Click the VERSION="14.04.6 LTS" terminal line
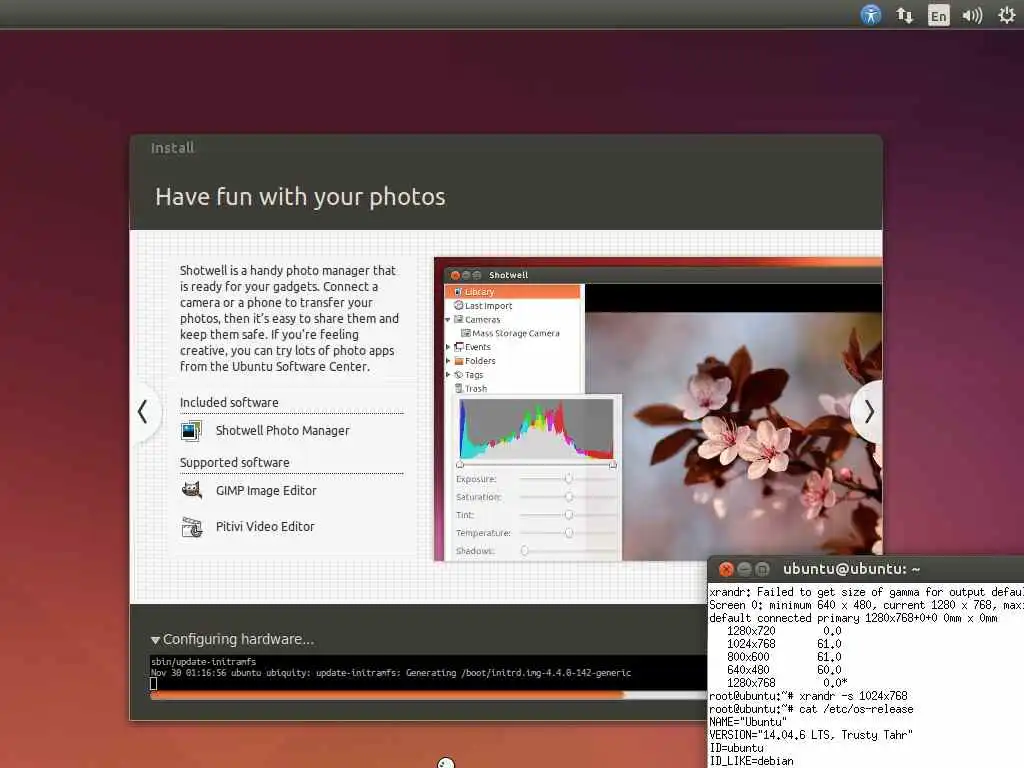The height and width of the screenshot is (768, 1024). (x=811, y=735)
